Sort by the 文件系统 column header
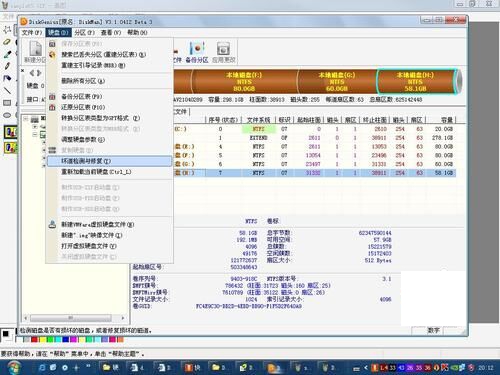This screenshot has height=375, width=500. tap(258, 120)
